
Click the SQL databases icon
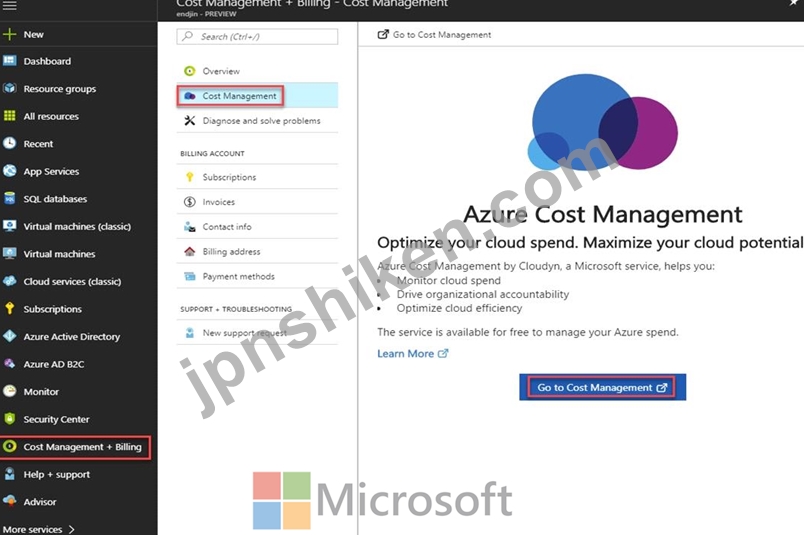click(x=9, y=199)
